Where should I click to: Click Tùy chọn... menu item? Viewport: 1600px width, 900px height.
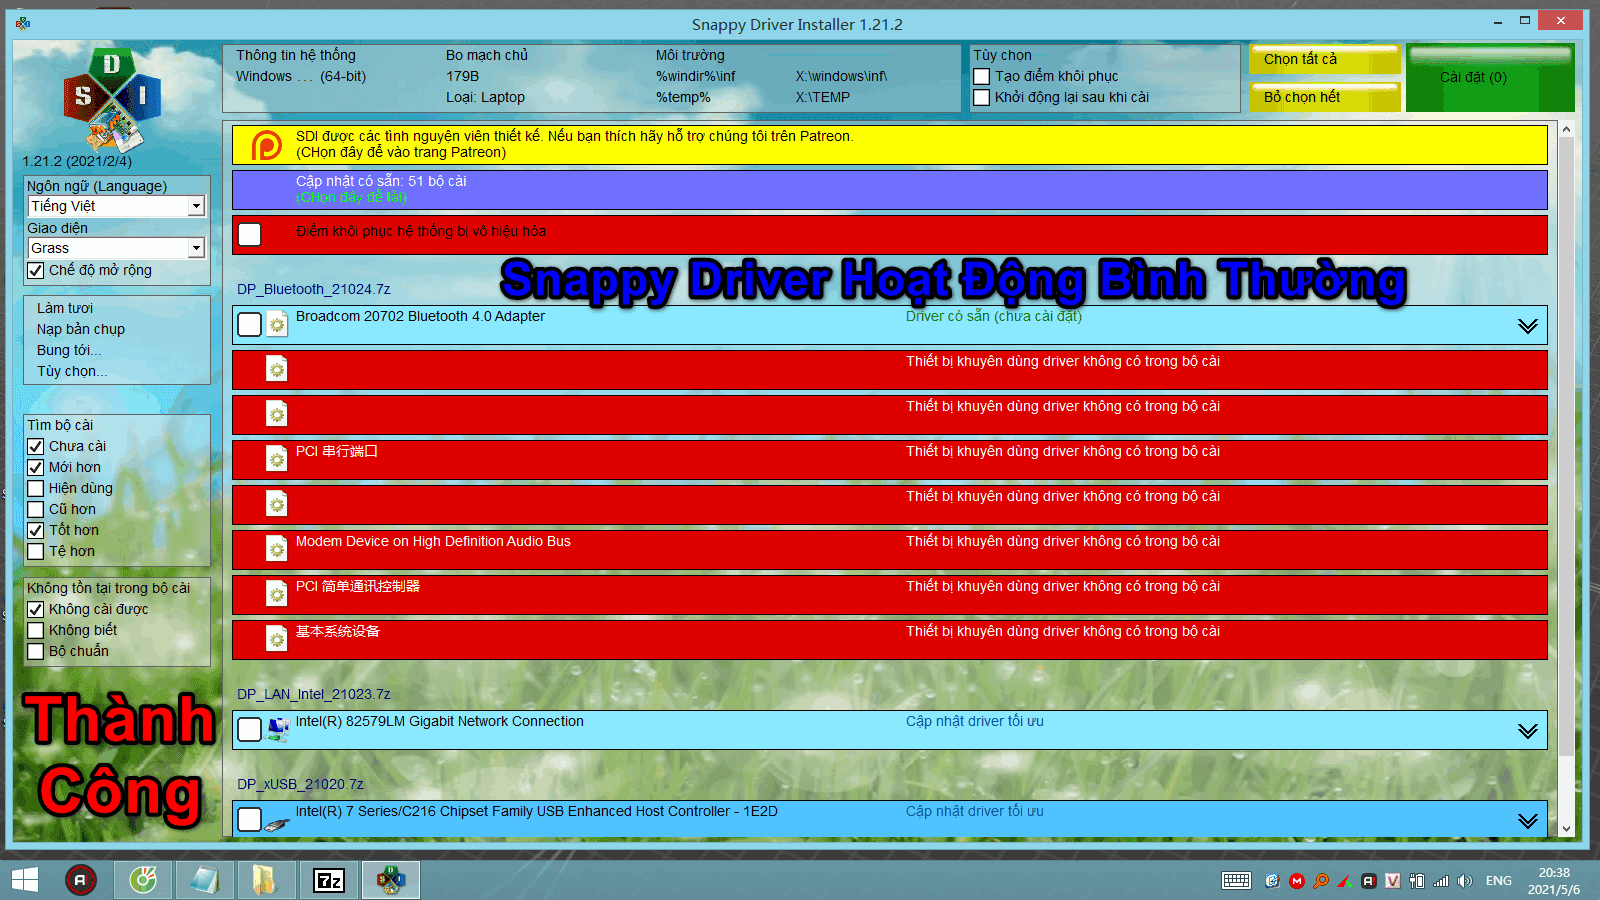click(x=72, y=371)
